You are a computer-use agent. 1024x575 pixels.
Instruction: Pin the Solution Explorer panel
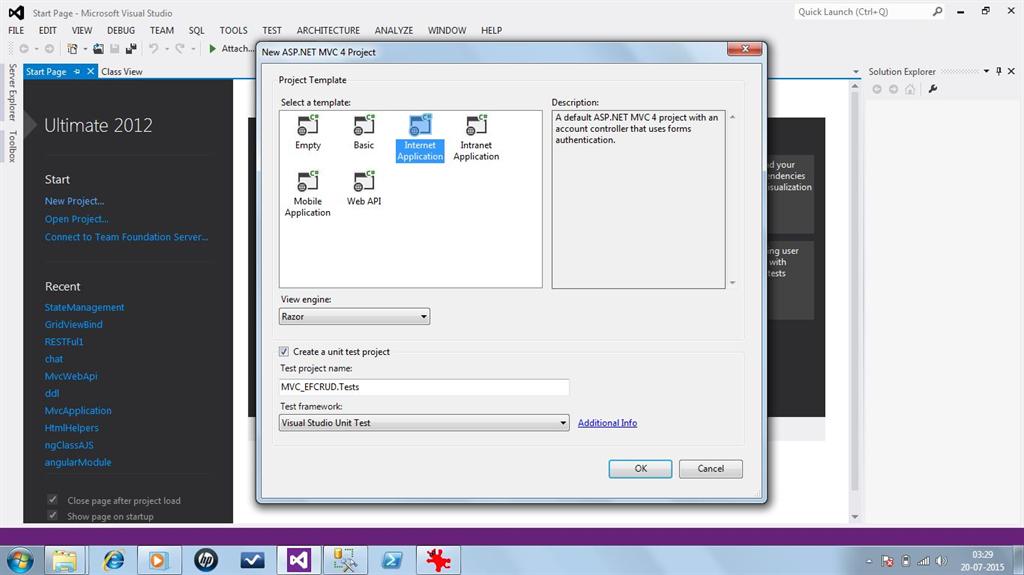(999, 71)
